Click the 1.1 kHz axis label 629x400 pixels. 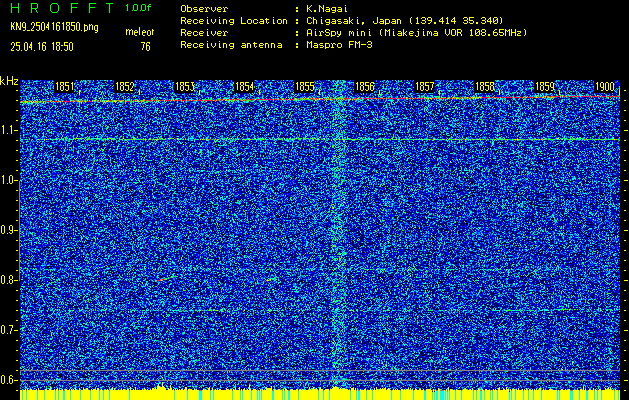8,130
